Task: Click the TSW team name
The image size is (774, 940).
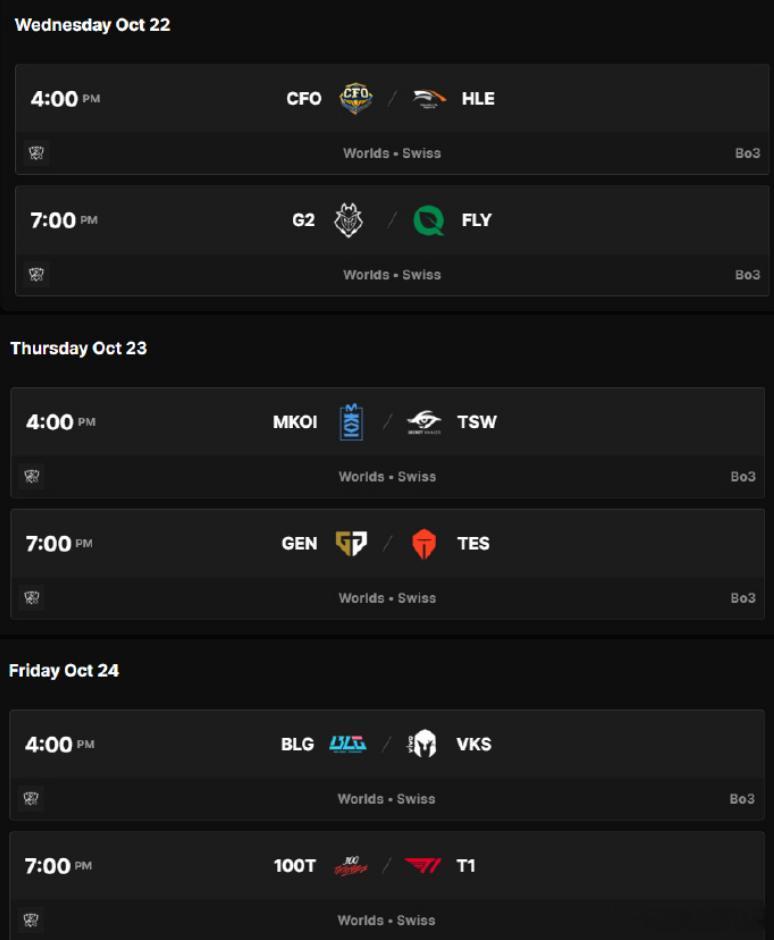Action: (x=477, y=422)
